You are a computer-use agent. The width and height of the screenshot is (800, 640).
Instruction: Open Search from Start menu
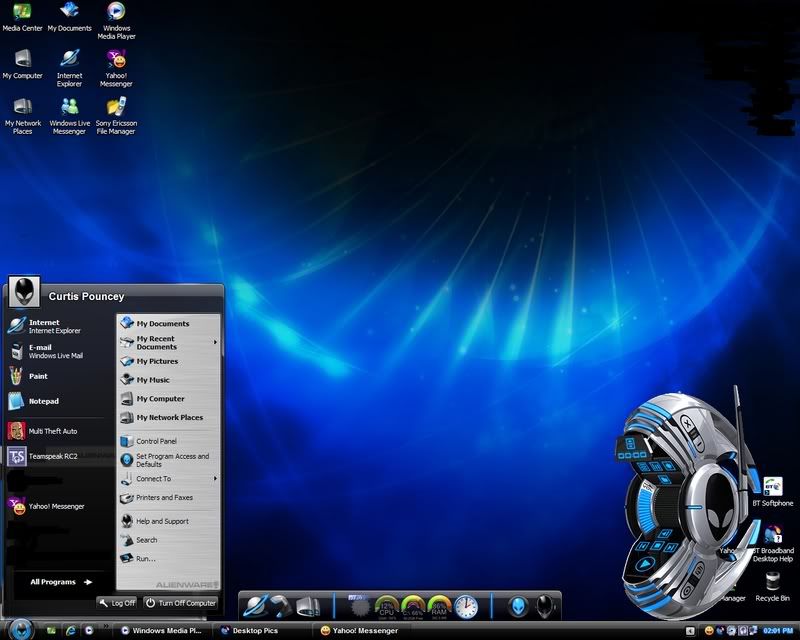click(x=169, y=540)
